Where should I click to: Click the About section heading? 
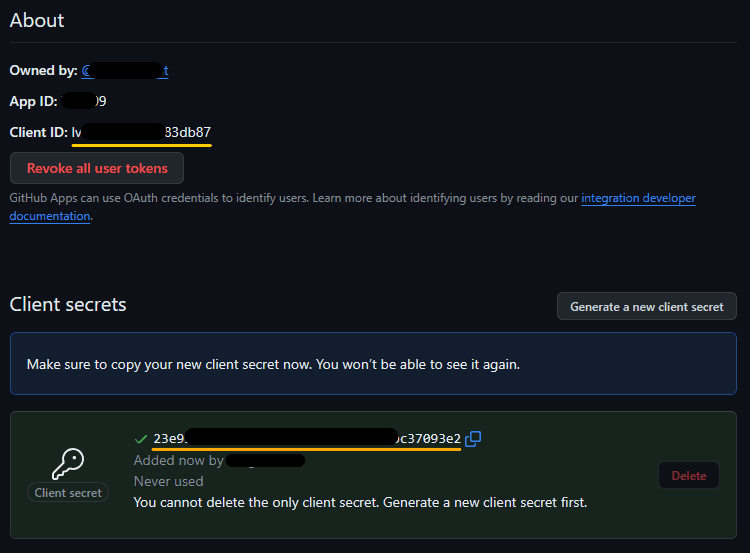(37, 20)
